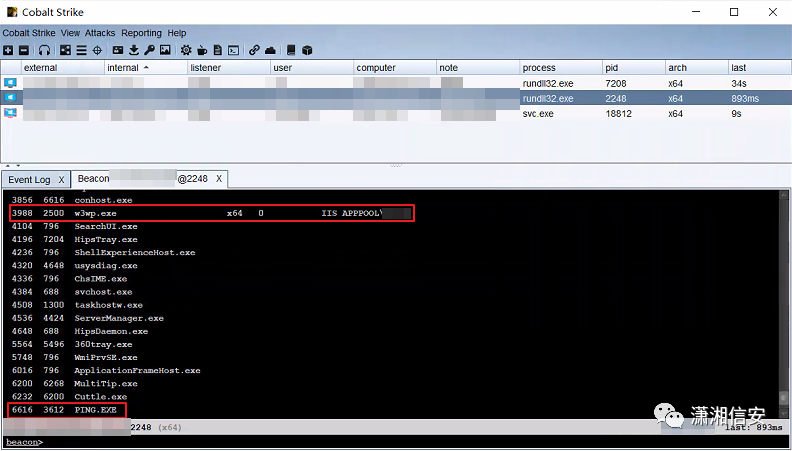Manage web server via cloud icon
Screen dimensions: 792x451
pos(270,50)
